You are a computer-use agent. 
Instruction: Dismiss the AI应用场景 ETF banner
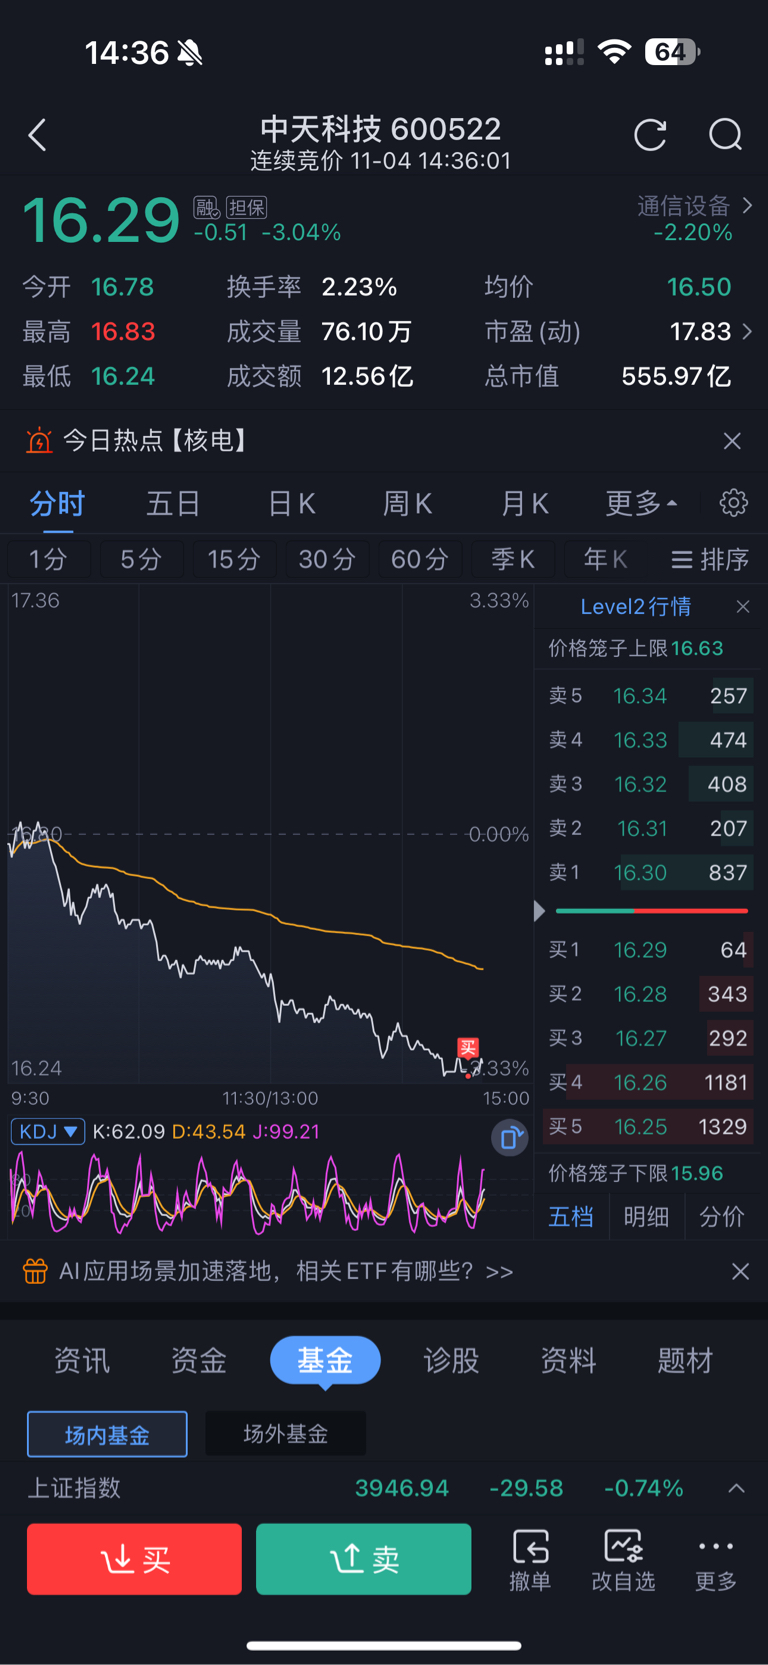pos(740,1271)
